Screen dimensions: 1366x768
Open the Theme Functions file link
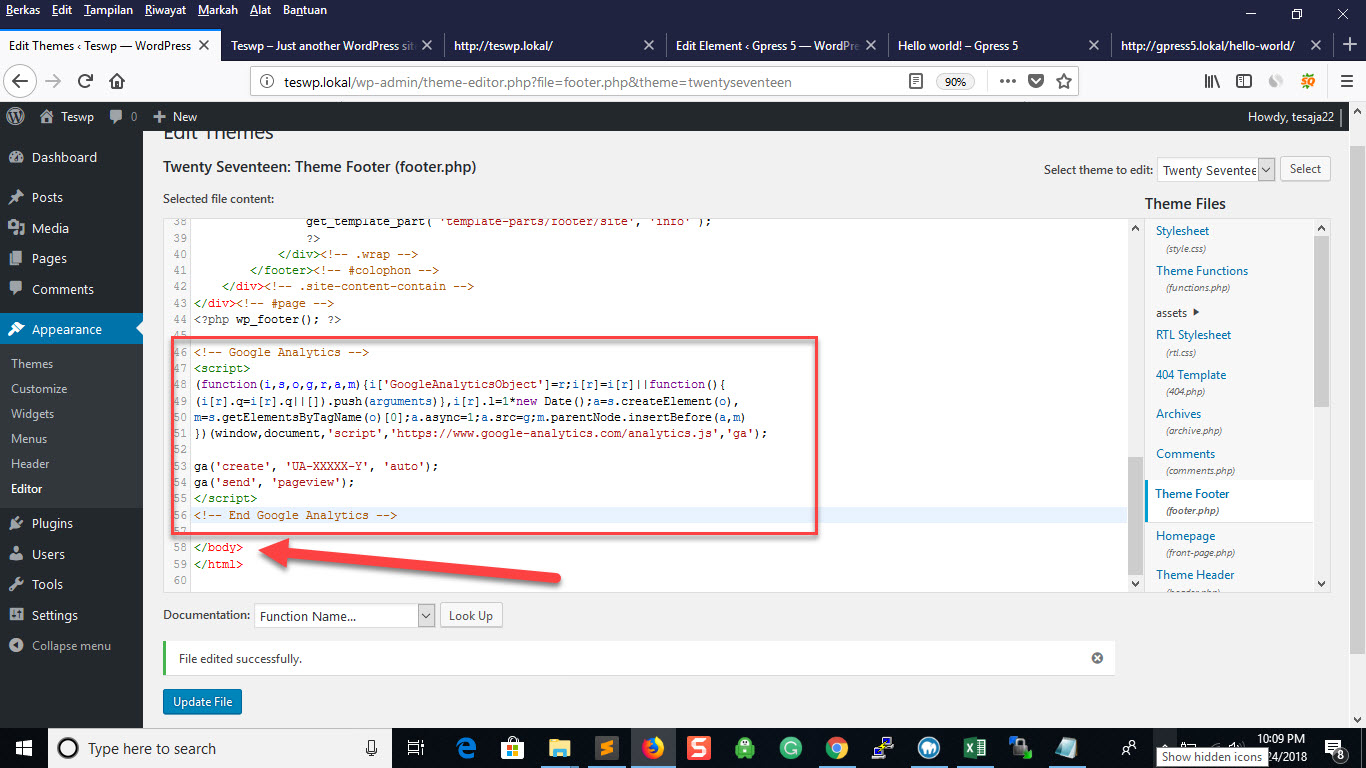(1202, 271)
